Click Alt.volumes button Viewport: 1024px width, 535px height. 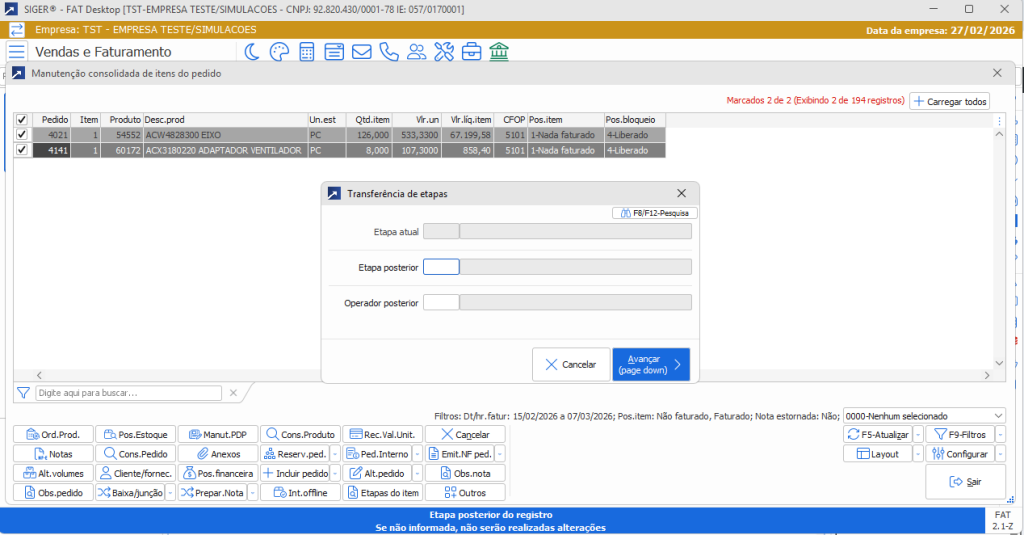coord(54,474)
